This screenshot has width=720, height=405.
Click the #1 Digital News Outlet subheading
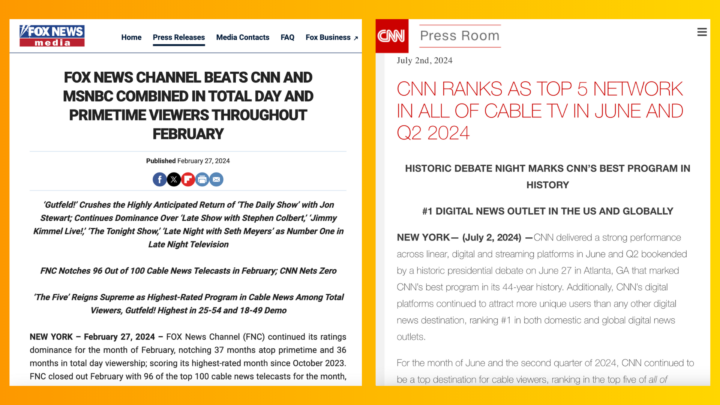point(547,211)
